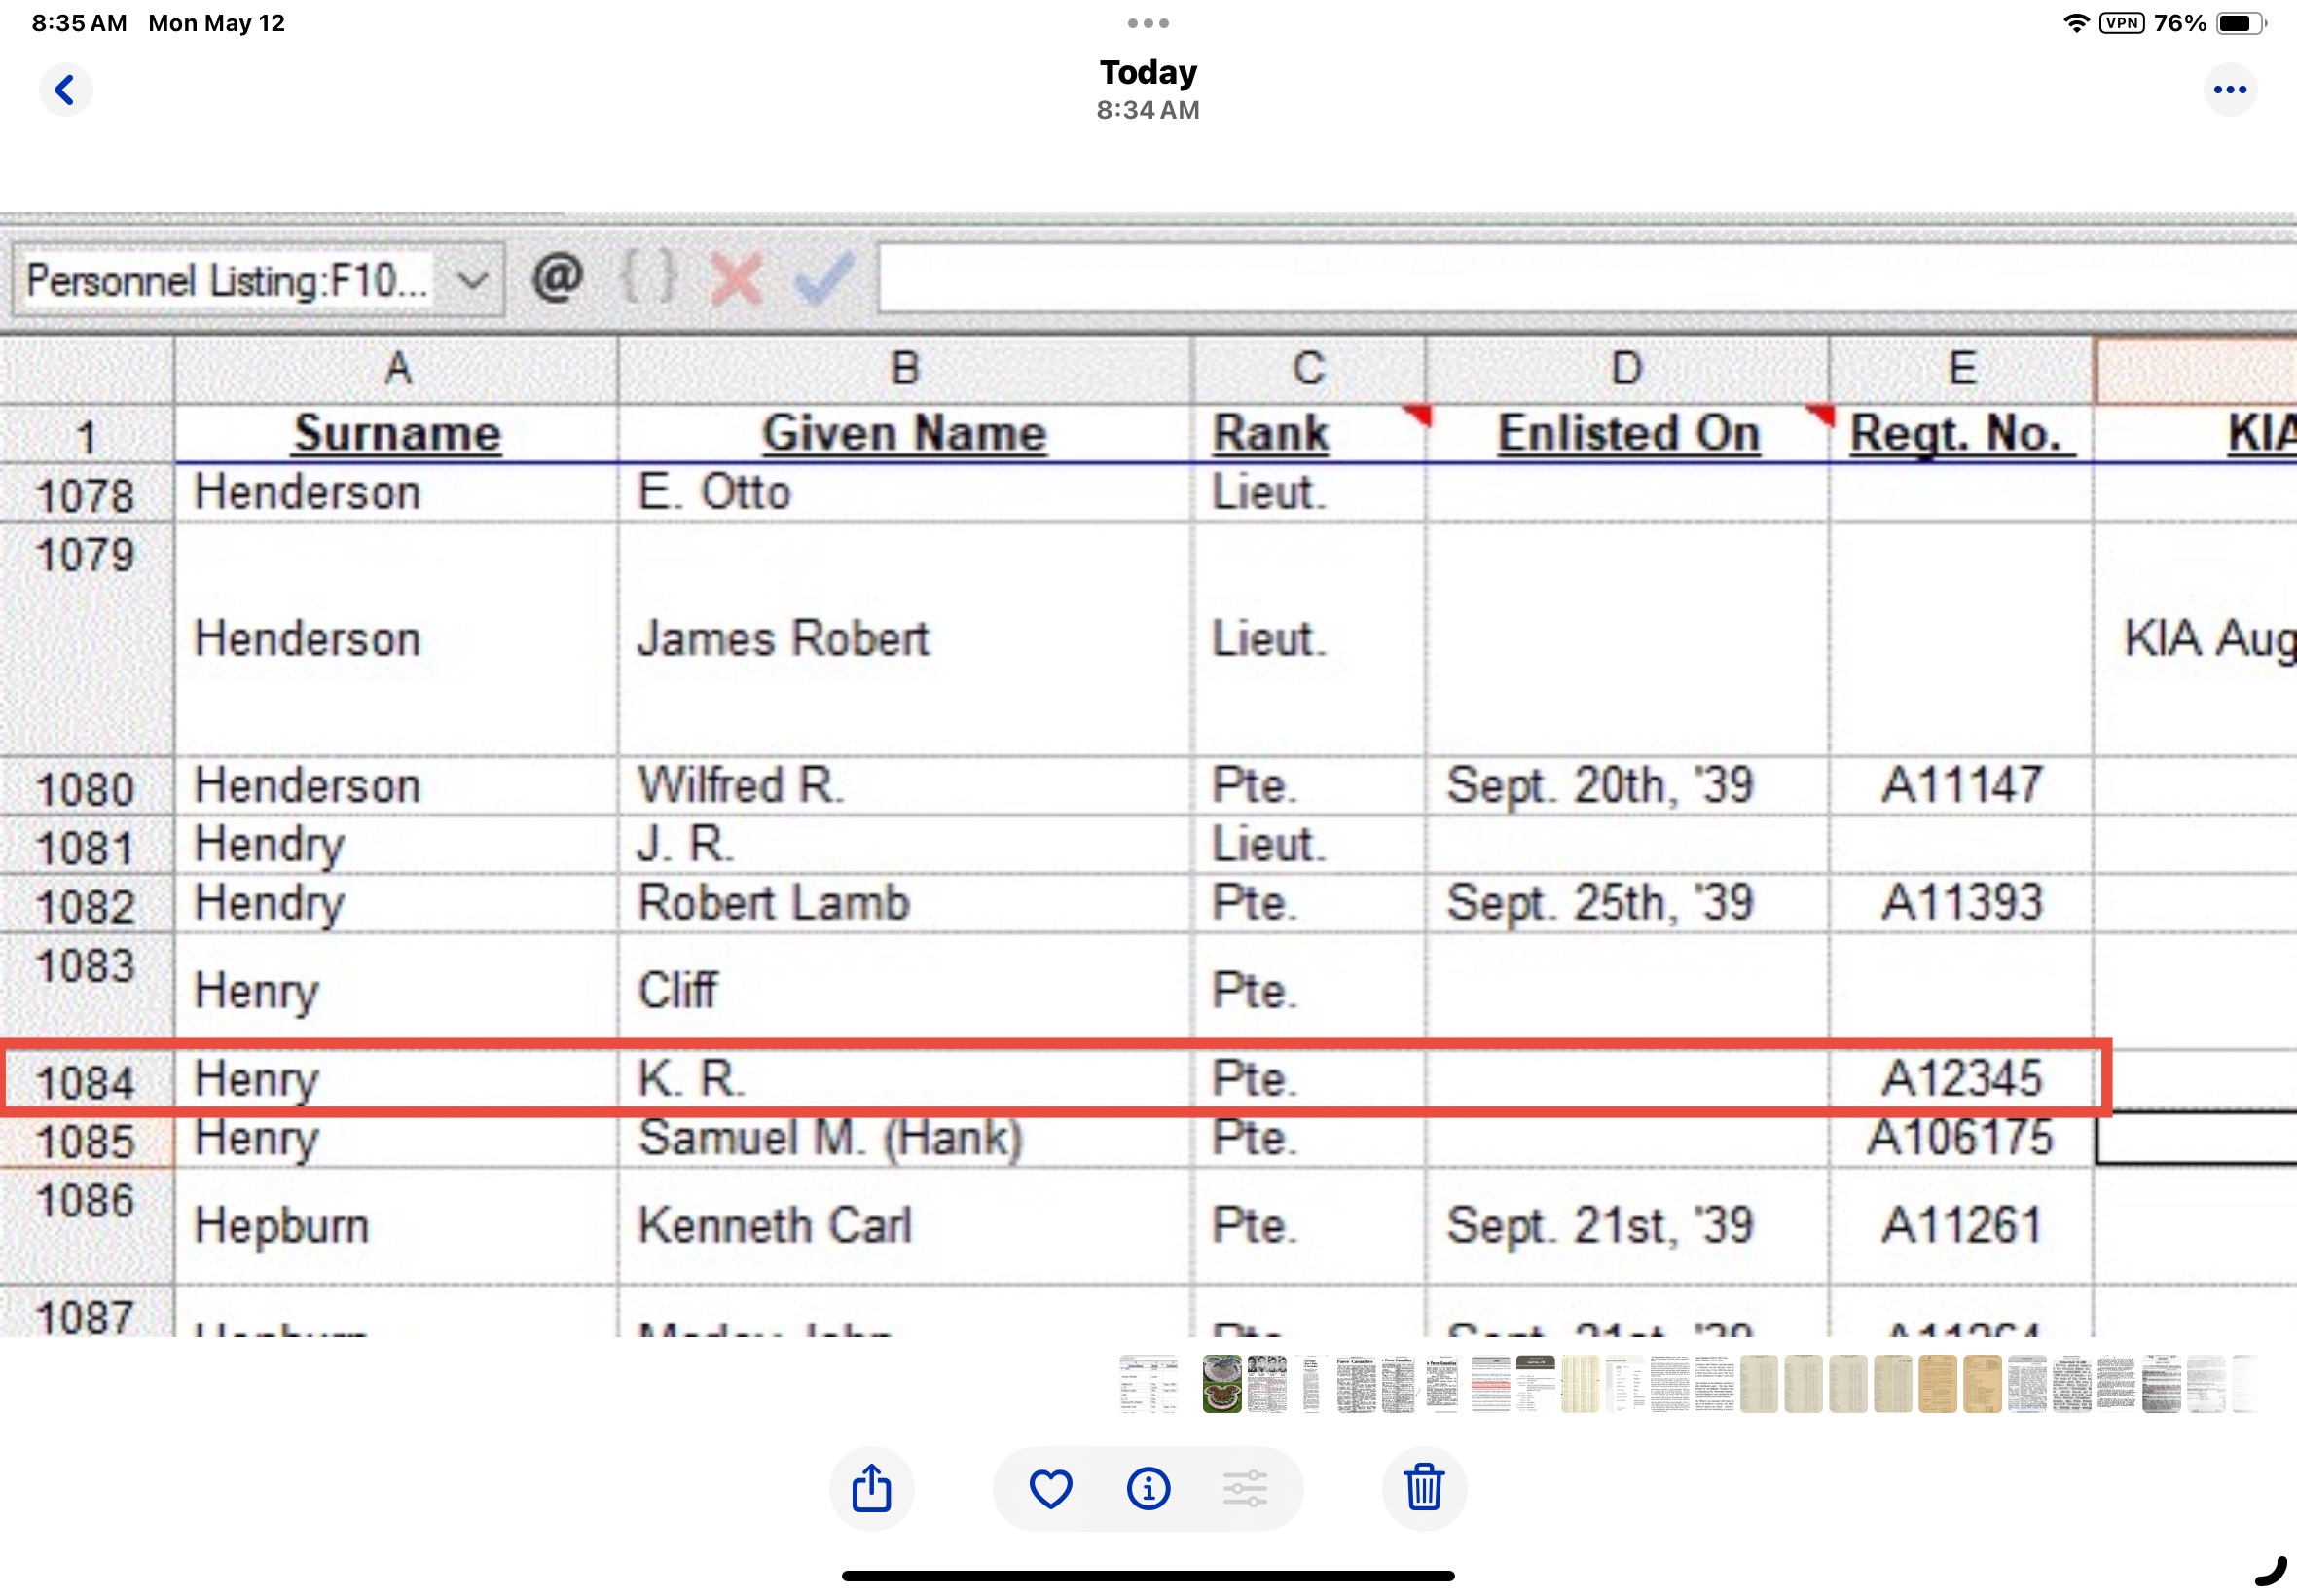Tap the home indicator bar at bottom
Viewport: 2297px width, 1596px height.
pyautogui.click(x=1148, y=1576)
